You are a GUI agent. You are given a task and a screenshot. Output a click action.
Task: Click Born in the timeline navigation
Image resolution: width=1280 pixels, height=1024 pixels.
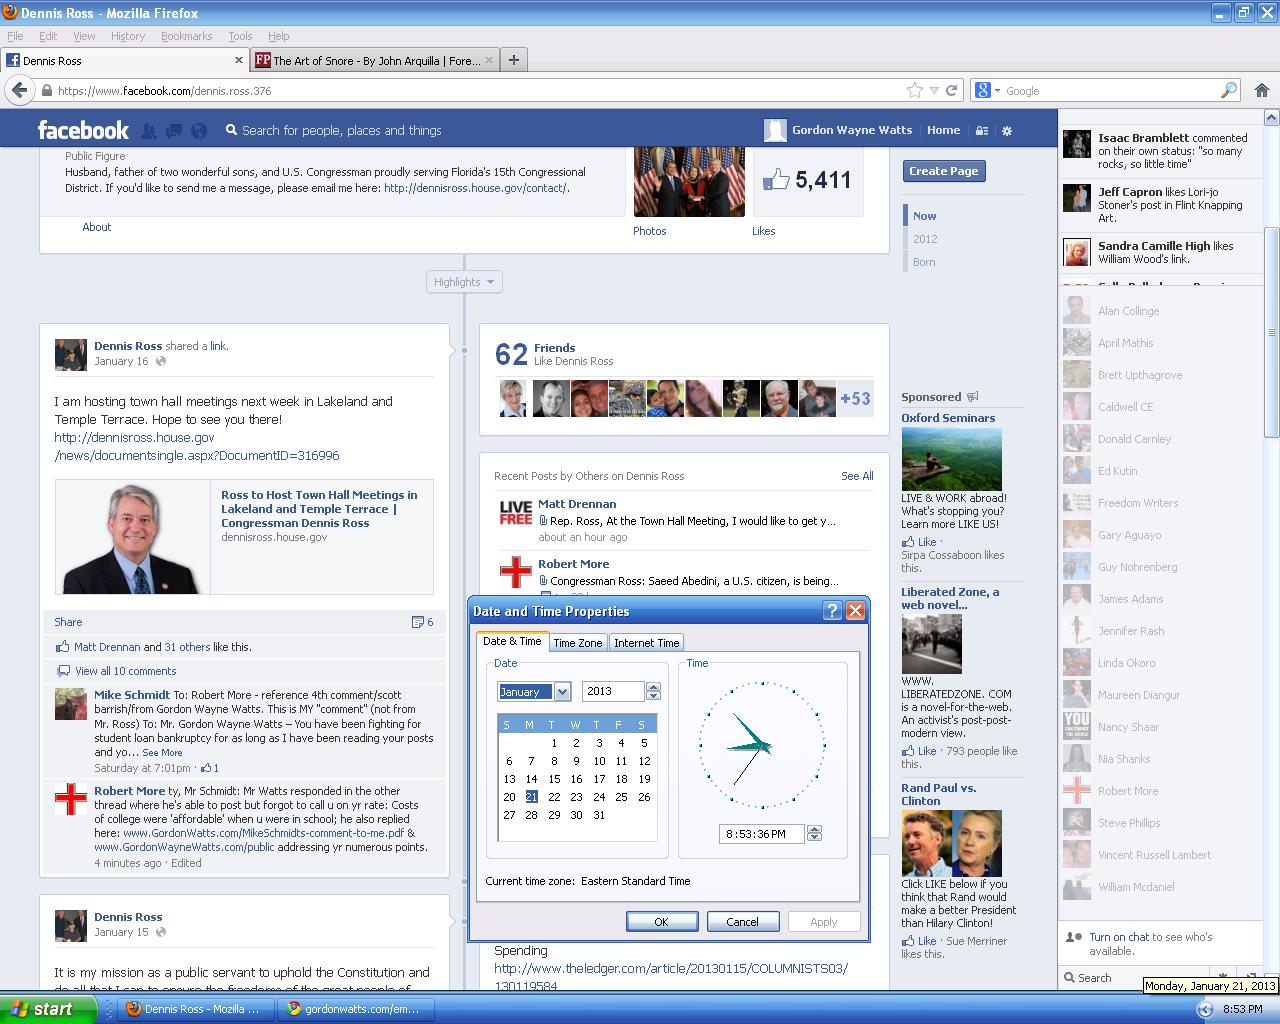(924, 262)
